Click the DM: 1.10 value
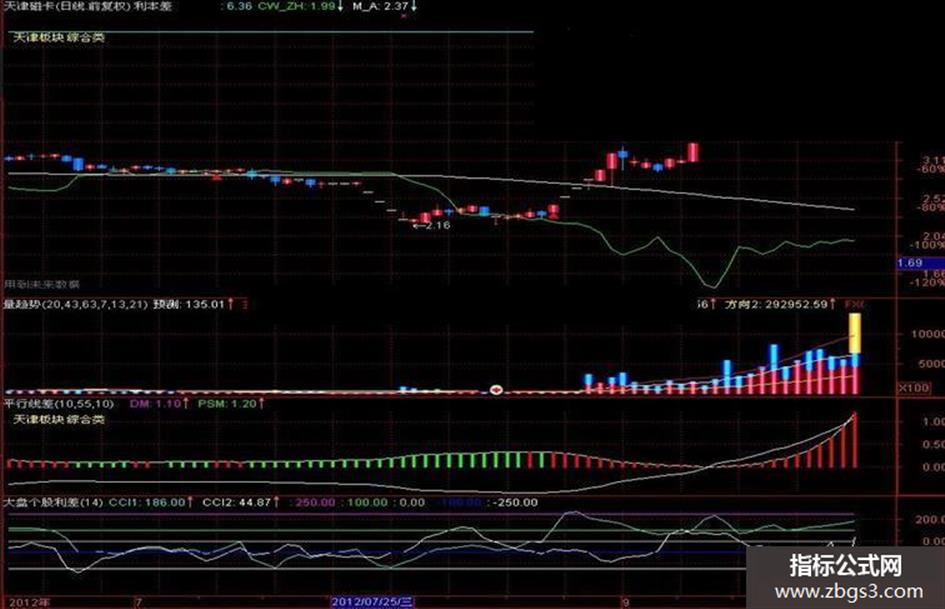 (x=155, y=403)
